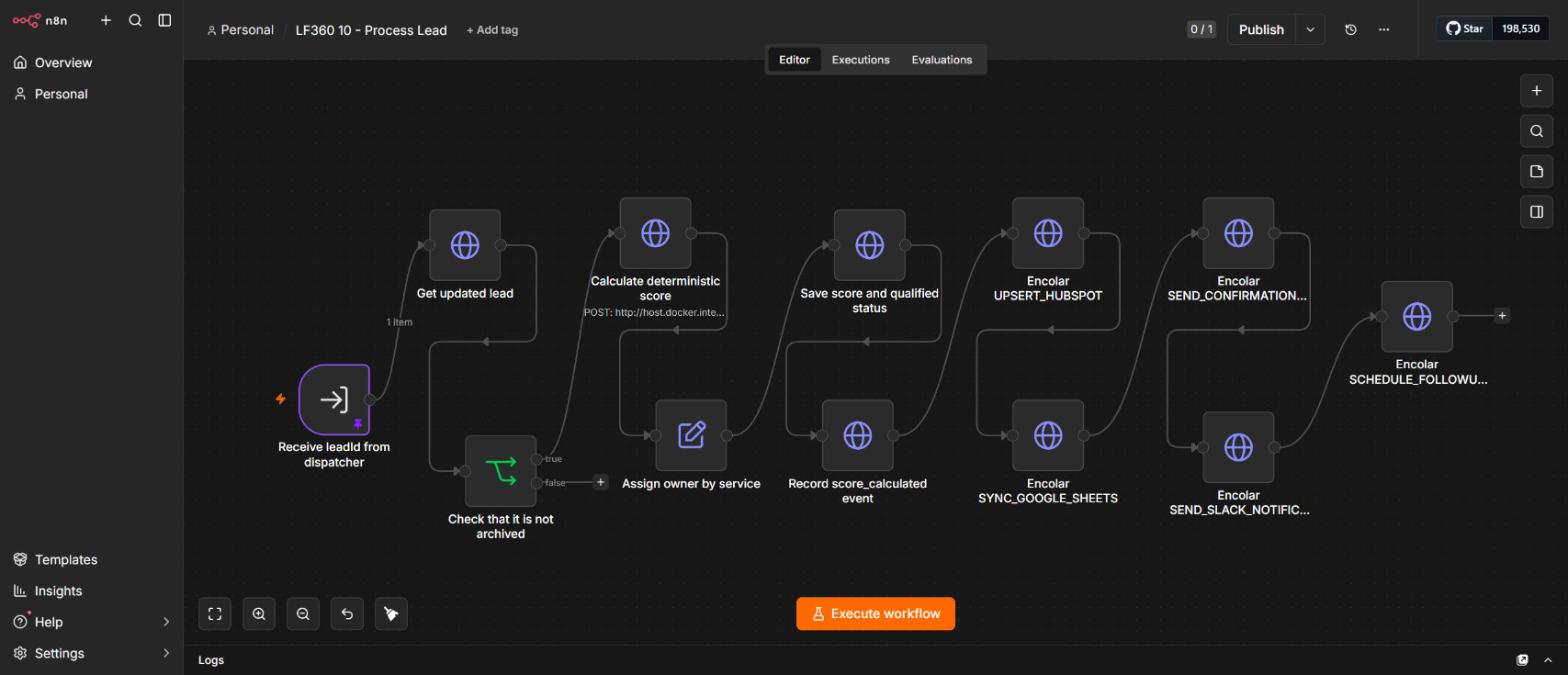Open workflow history clock icon
This screenshot has width=1568, height=675.
click(1350, 29)
